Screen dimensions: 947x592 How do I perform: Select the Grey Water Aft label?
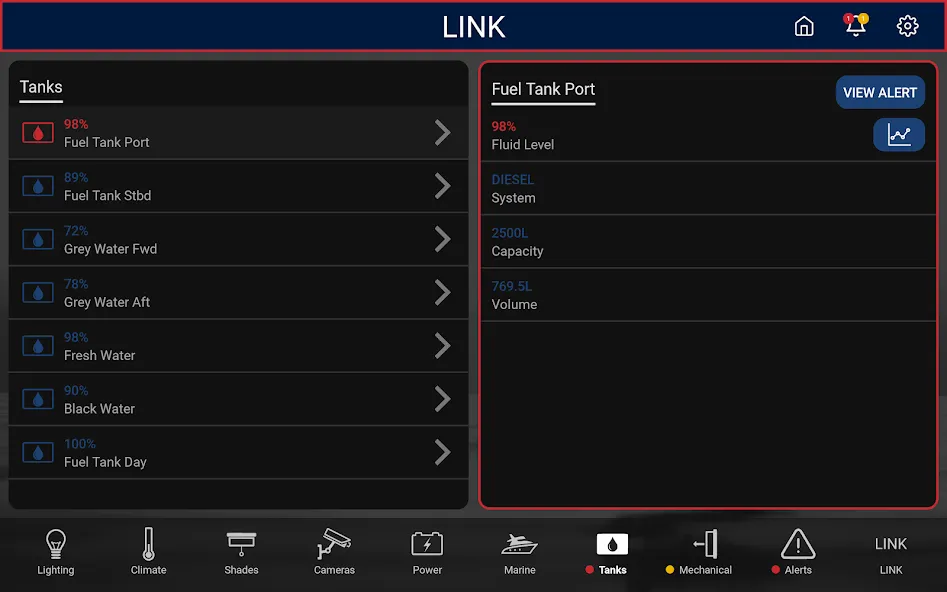pyautogui.click(x=107, y=302)
